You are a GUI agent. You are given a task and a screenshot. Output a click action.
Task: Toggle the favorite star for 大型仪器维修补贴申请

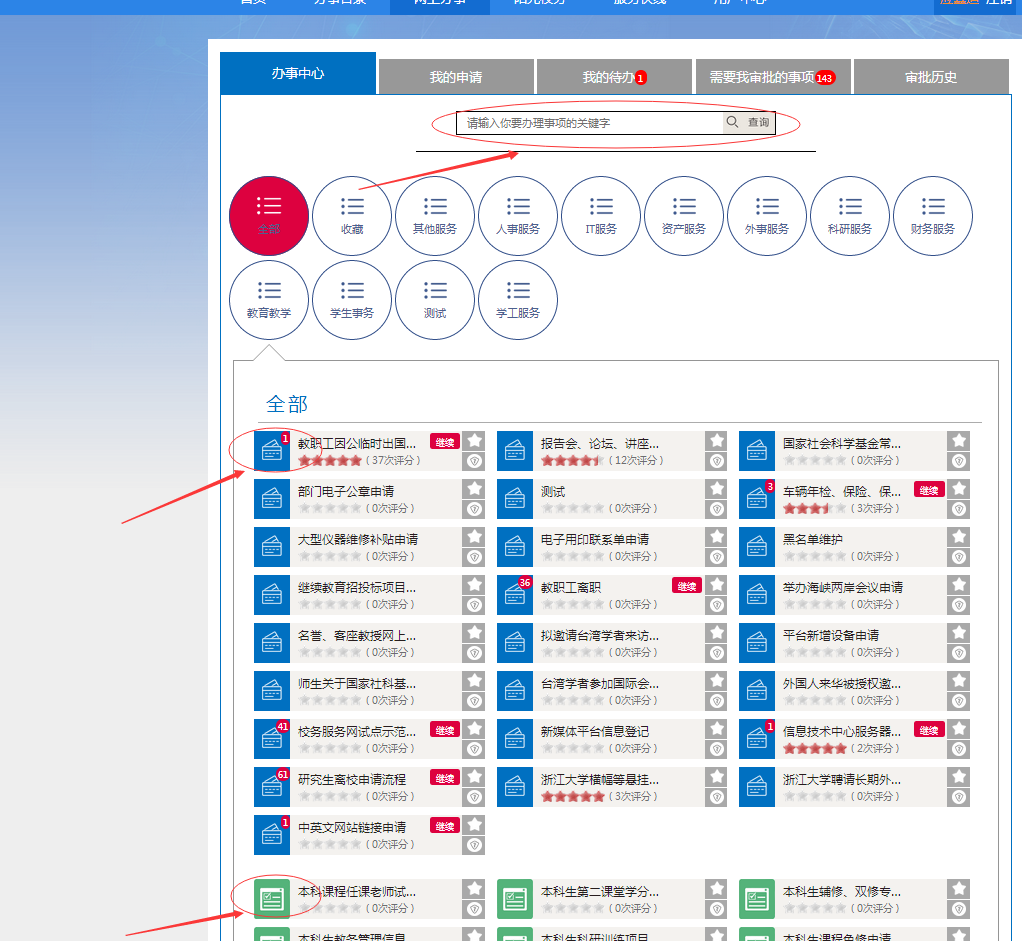tap(474, 536)
